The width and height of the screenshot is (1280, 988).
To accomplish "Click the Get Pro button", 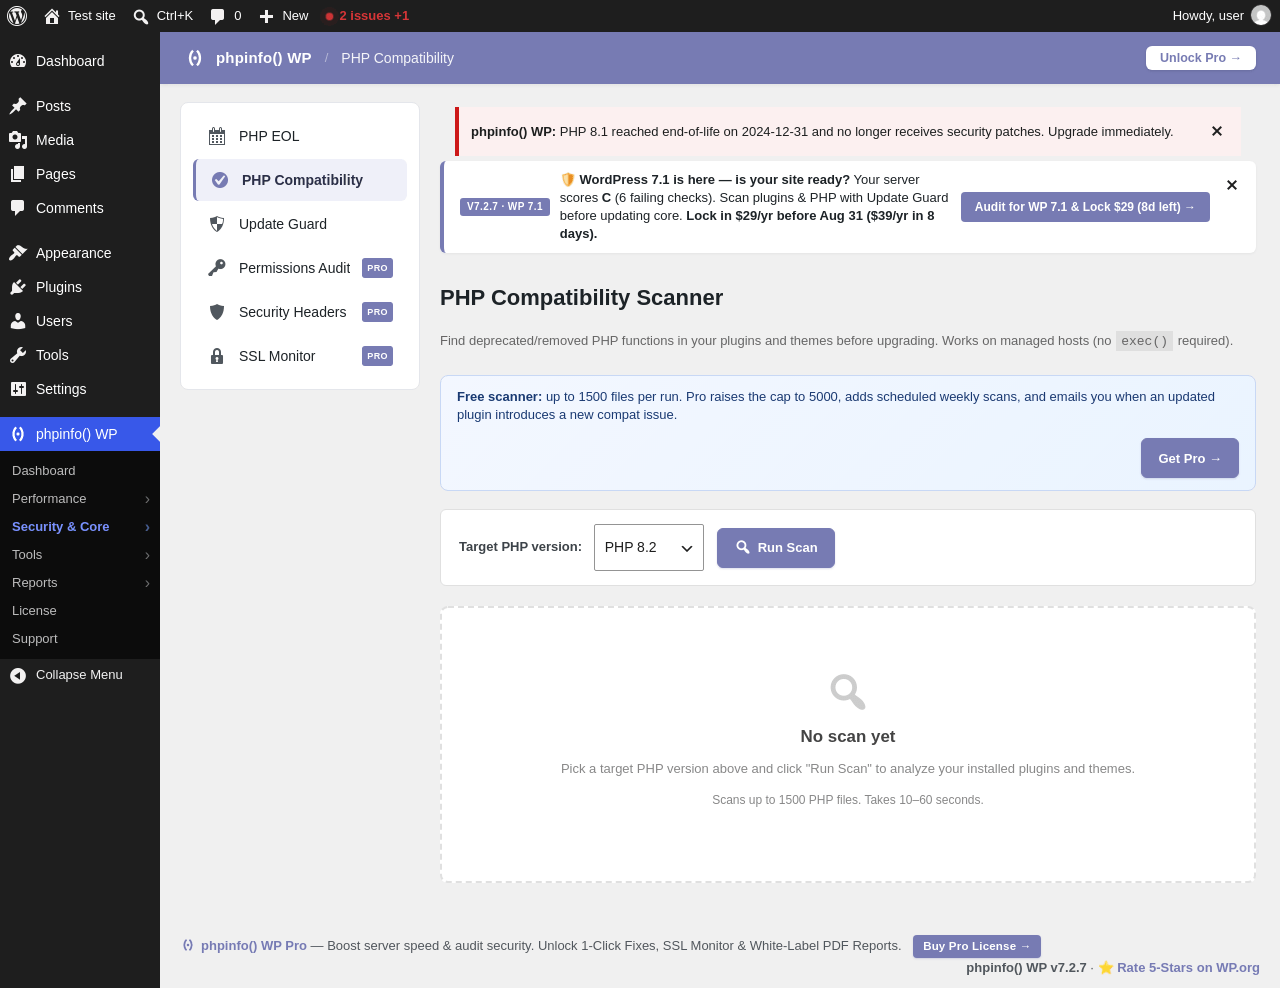I will point(1190,458).
